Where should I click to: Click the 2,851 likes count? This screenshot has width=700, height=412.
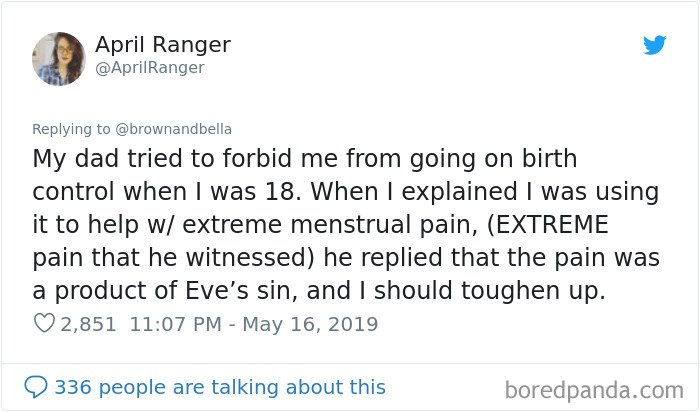(x=88, y=324)
